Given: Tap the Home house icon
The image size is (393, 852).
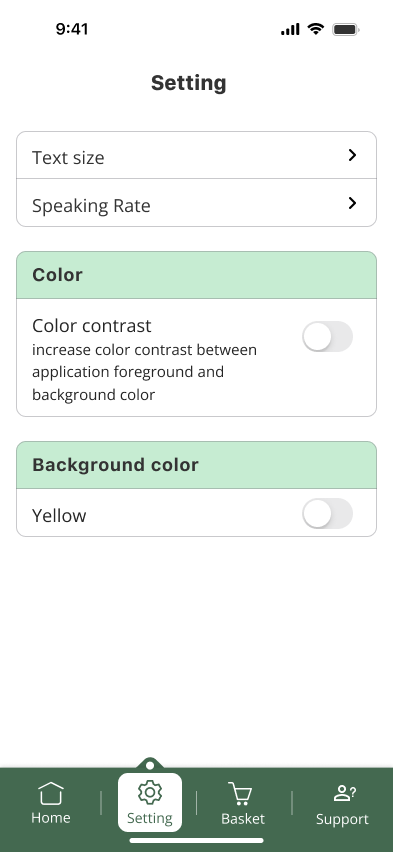Looking at the screenshot, I should tap(51, 793).
